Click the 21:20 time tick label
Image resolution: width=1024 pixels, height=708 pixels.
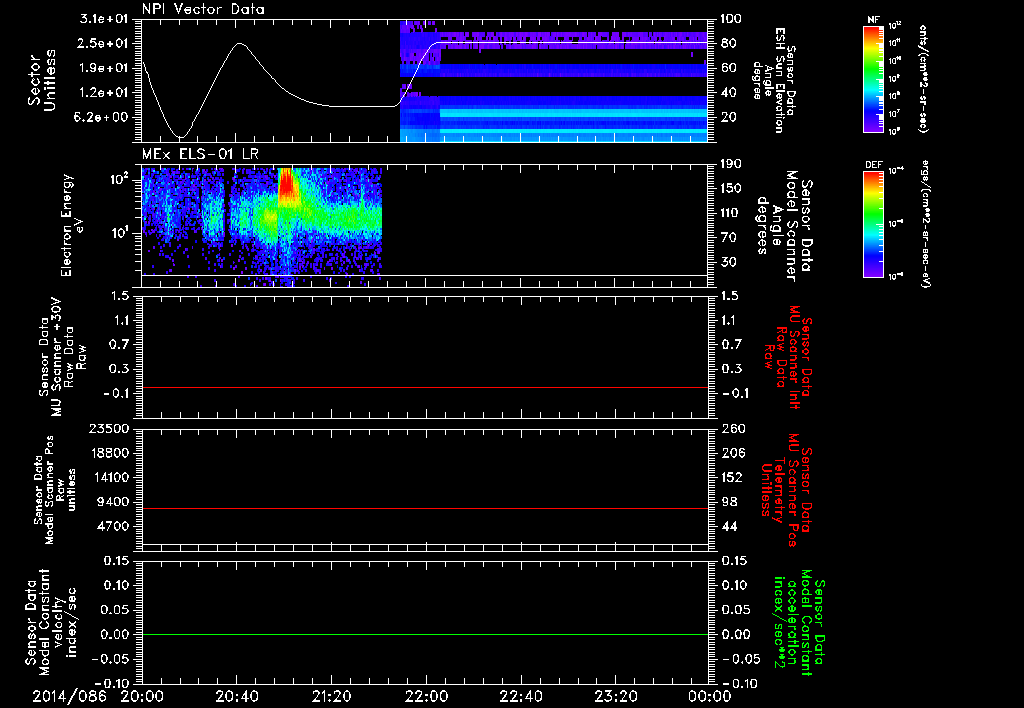[x=331, y=696]
